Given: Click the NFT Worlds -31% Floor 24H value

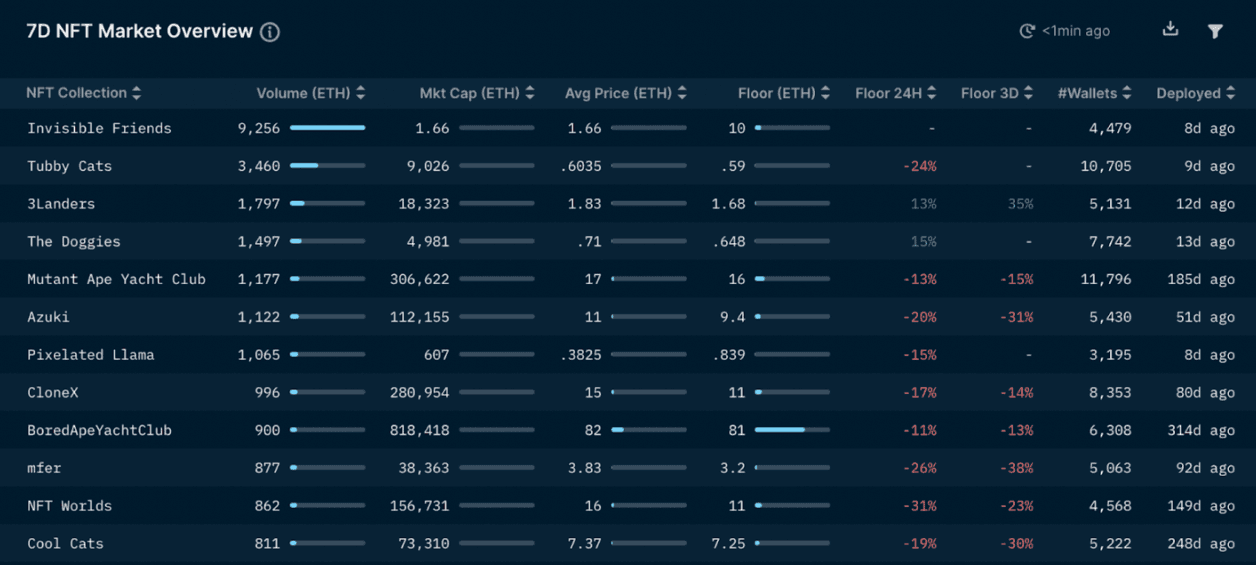Looking at the screenshot, I should click(919, 506).
